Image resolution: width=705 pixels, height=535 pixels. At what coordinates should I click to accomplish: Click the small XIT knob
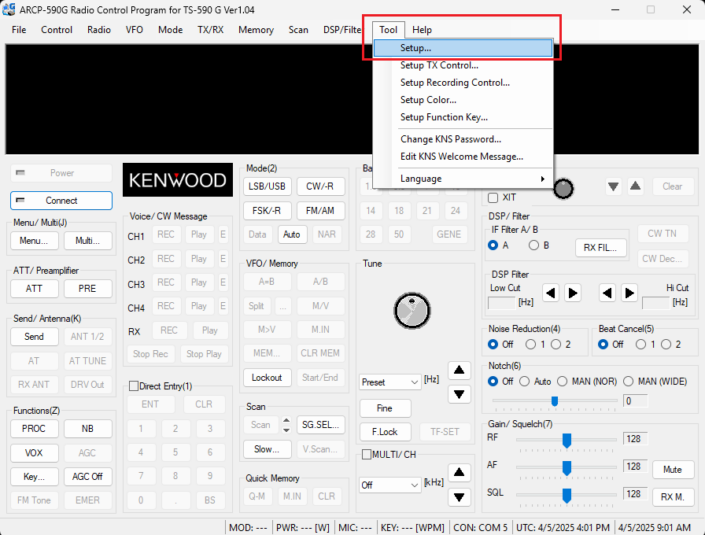(563, 189)
